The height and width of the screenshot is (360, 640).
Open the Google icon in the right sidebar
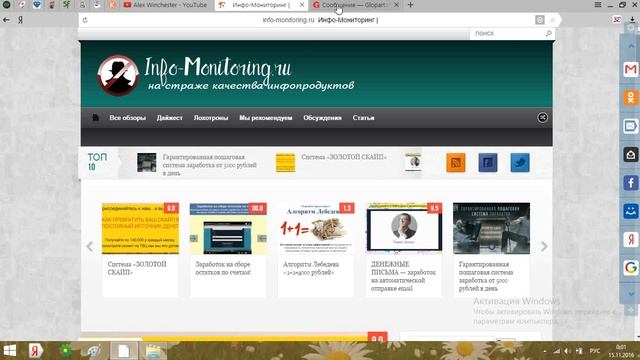[630, 267]
